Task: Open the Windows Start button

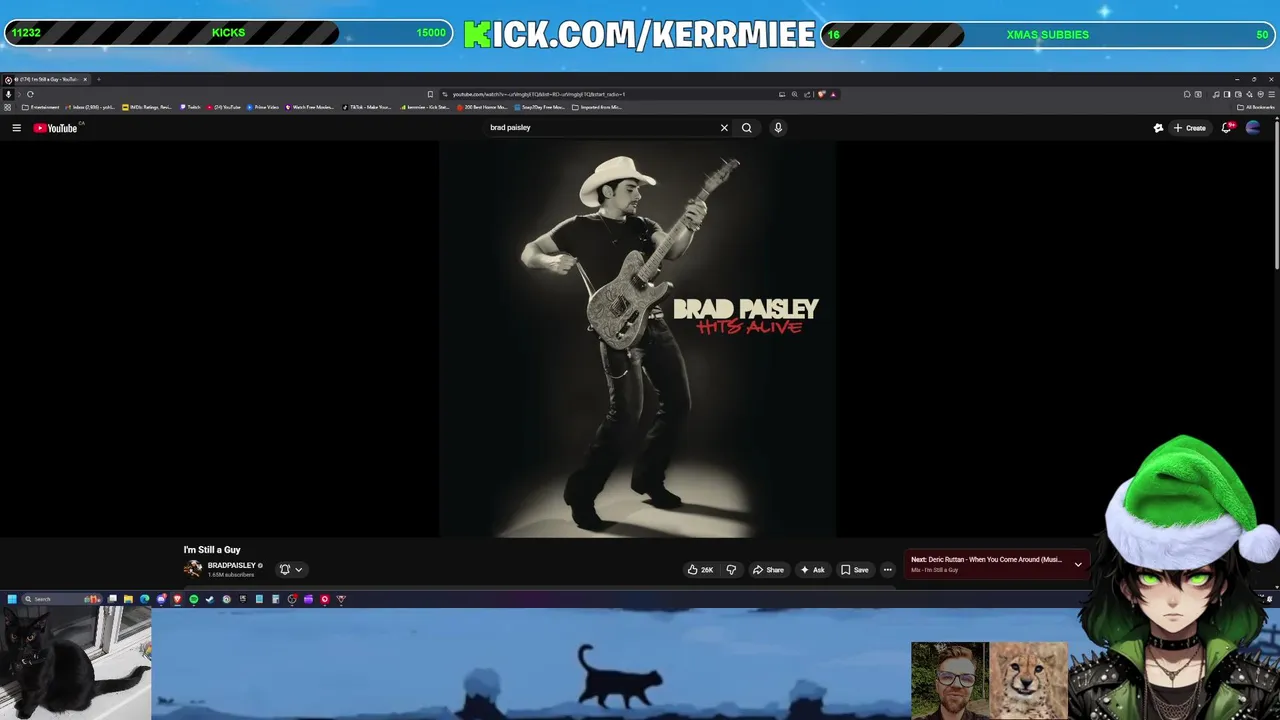Action: 12,599
